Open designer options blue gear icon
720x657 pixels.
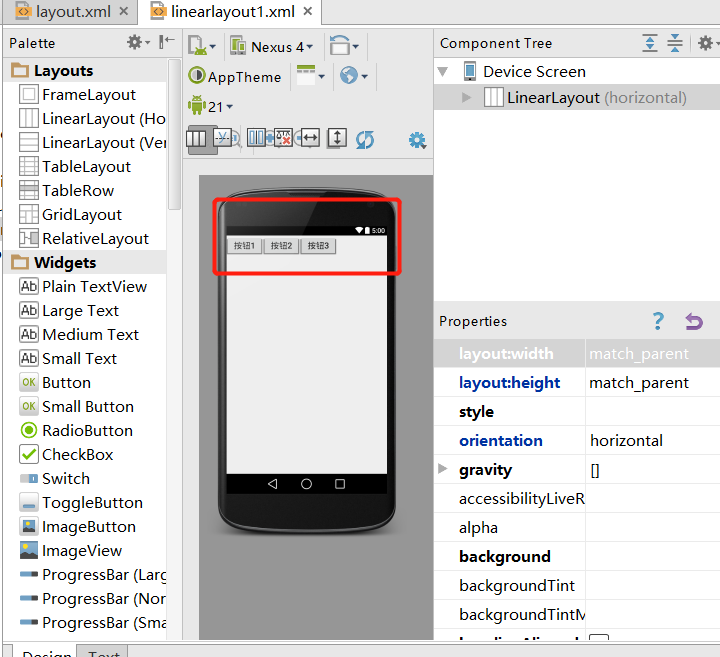coord(417,140)
